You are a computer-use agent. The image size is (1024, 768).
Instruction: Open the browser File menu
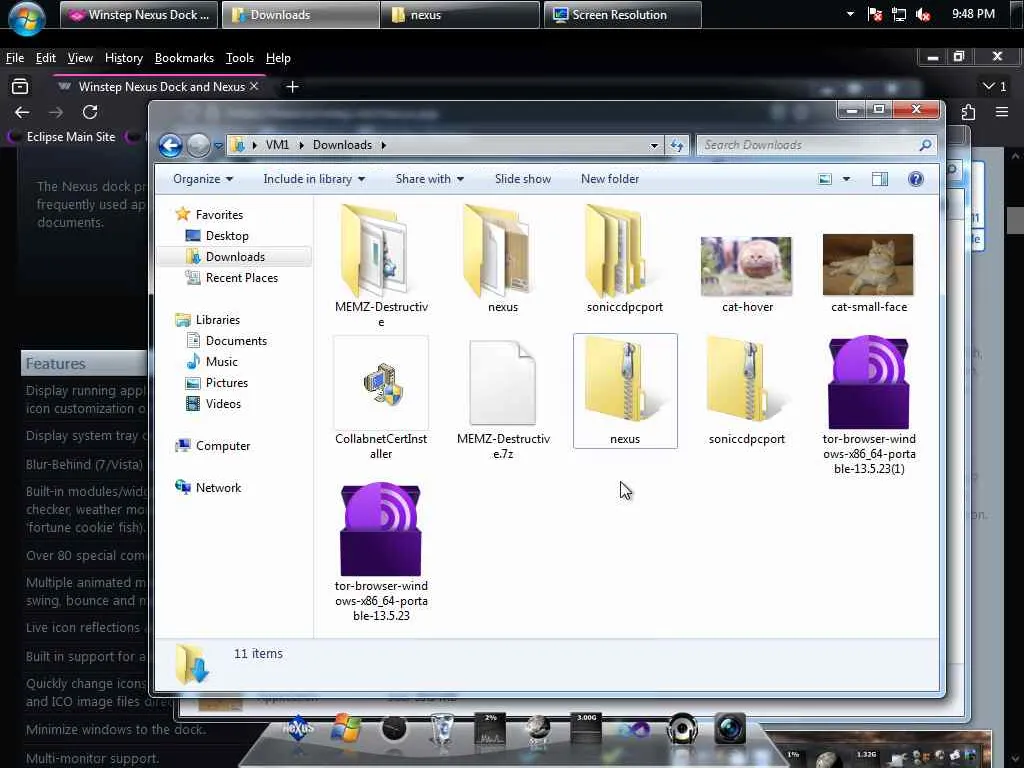[14, 58]
